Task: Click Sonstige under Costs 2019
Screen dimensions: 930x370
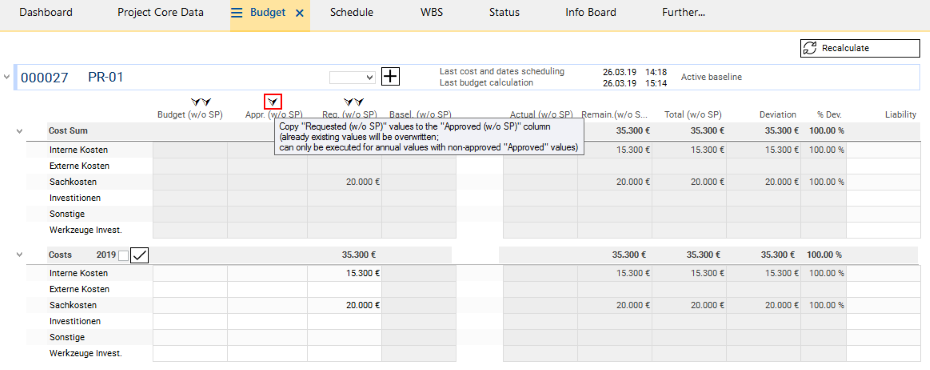Action: click(x=67, y=337)
